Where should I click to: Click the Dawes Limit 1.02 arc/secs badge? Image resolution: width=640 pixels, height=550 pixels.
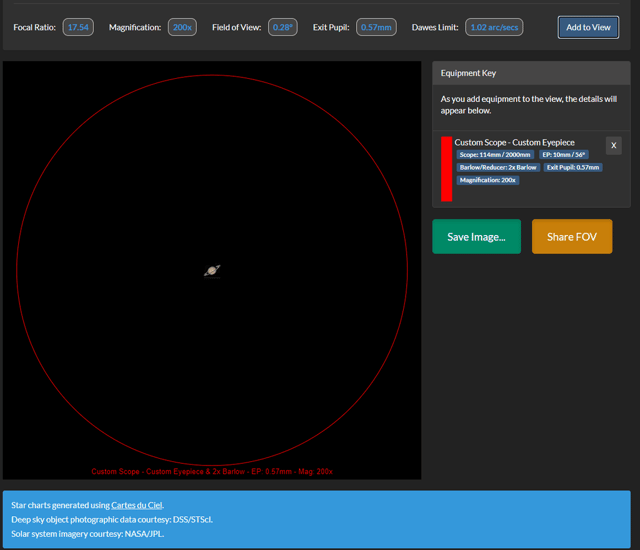click(x=494, y=27)
